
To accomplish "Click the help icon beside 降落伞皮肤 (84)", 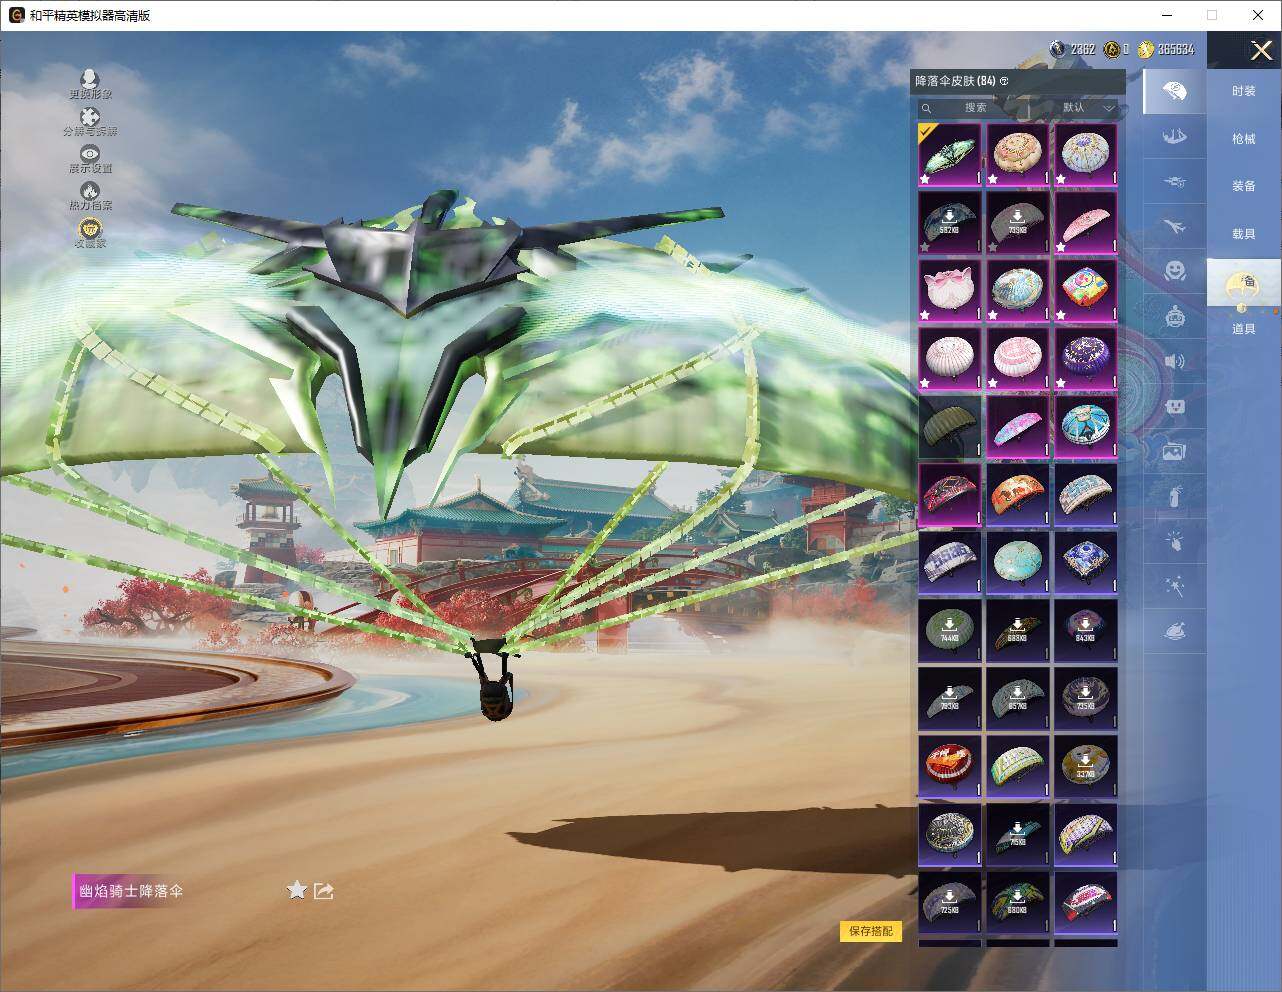I will click(1004, 81).
